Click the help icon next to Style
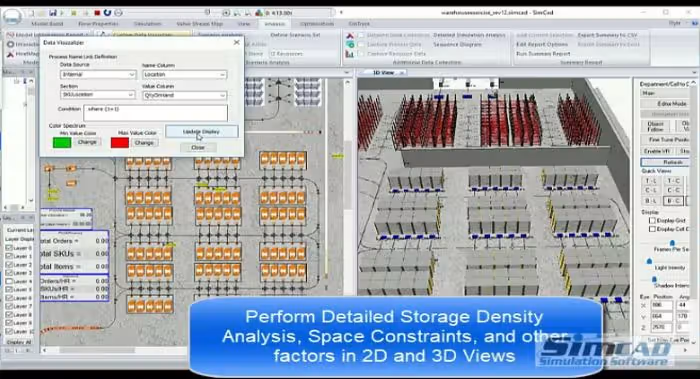The height and width of the screenshot is (379, 700). [695, 23]
